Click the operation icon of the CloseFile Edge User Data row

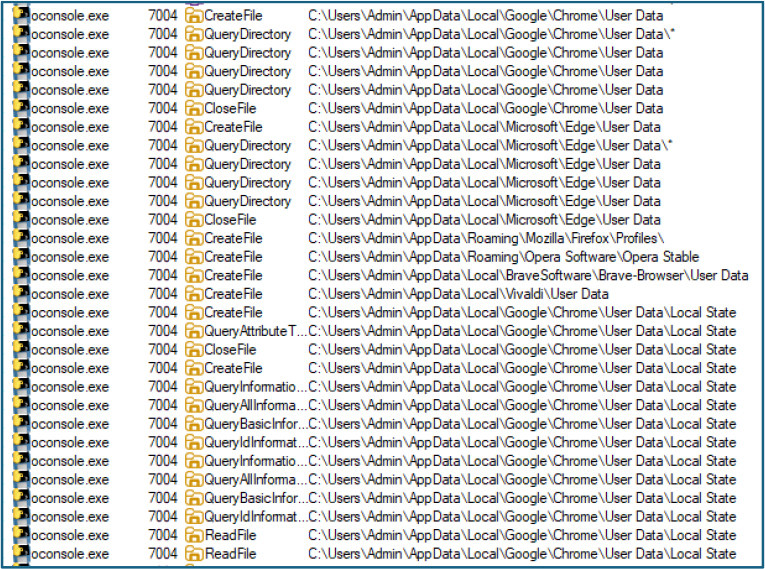[194, 220]
